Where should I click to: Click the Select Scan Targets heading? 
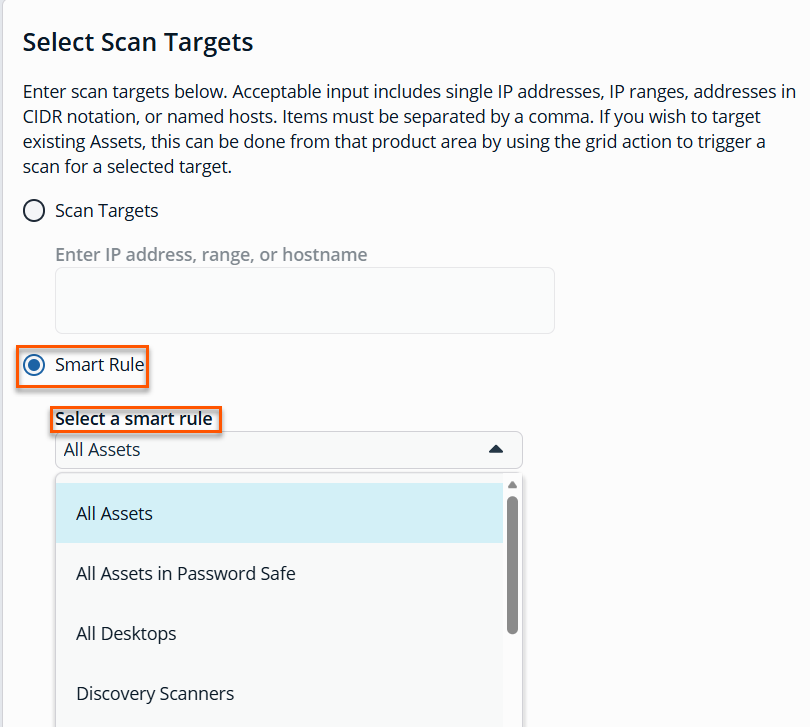click(138, 43)
